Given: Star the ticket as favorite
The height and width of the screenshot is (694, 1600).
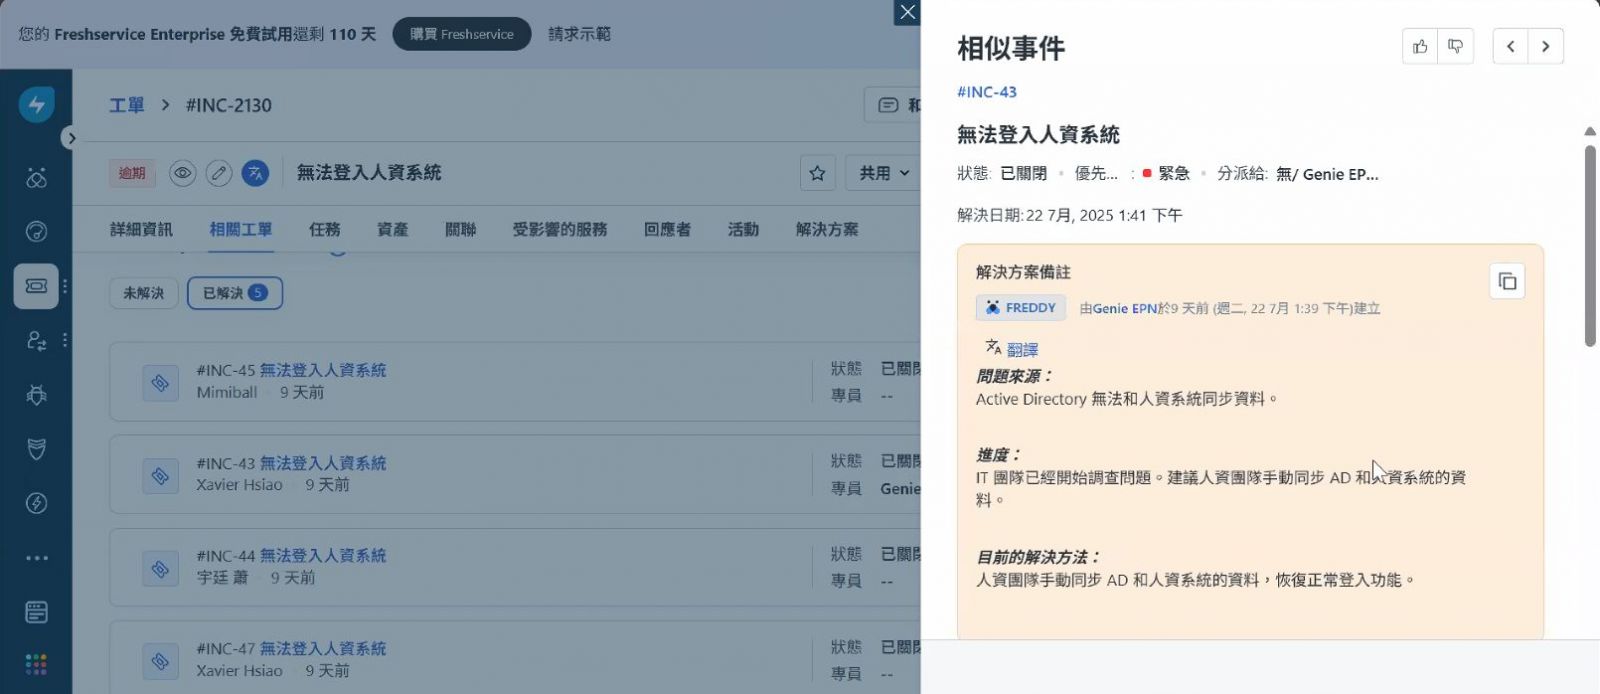Looking at the screenshot, I should pos(817,173).
